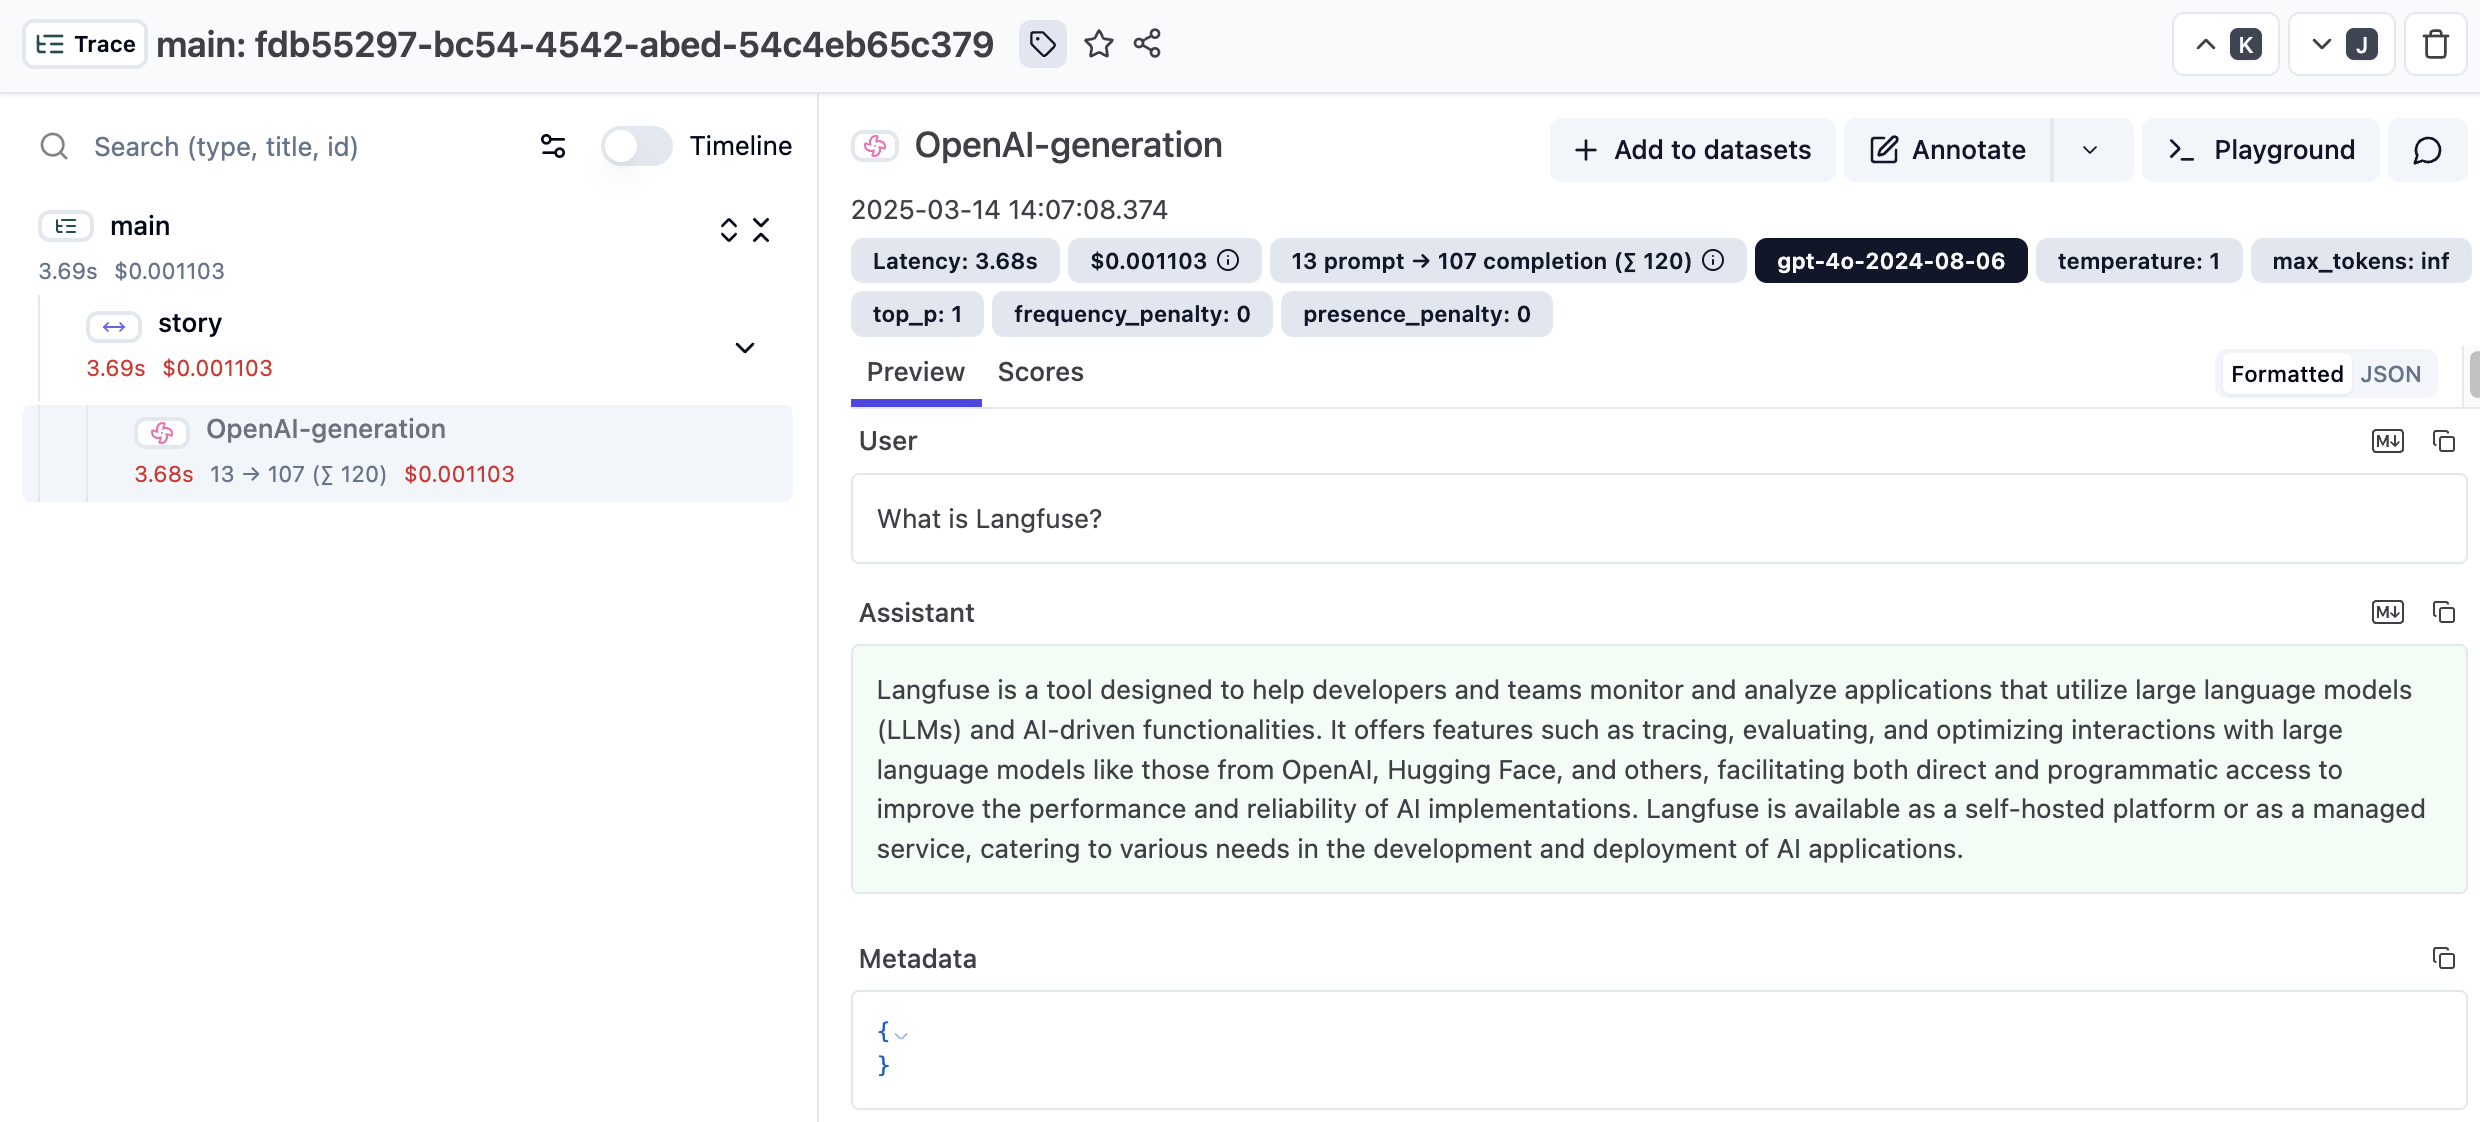2480x1122 pixels.
Task: Expand the Metadata JSON object chevron
Action: click(901, 1035)
